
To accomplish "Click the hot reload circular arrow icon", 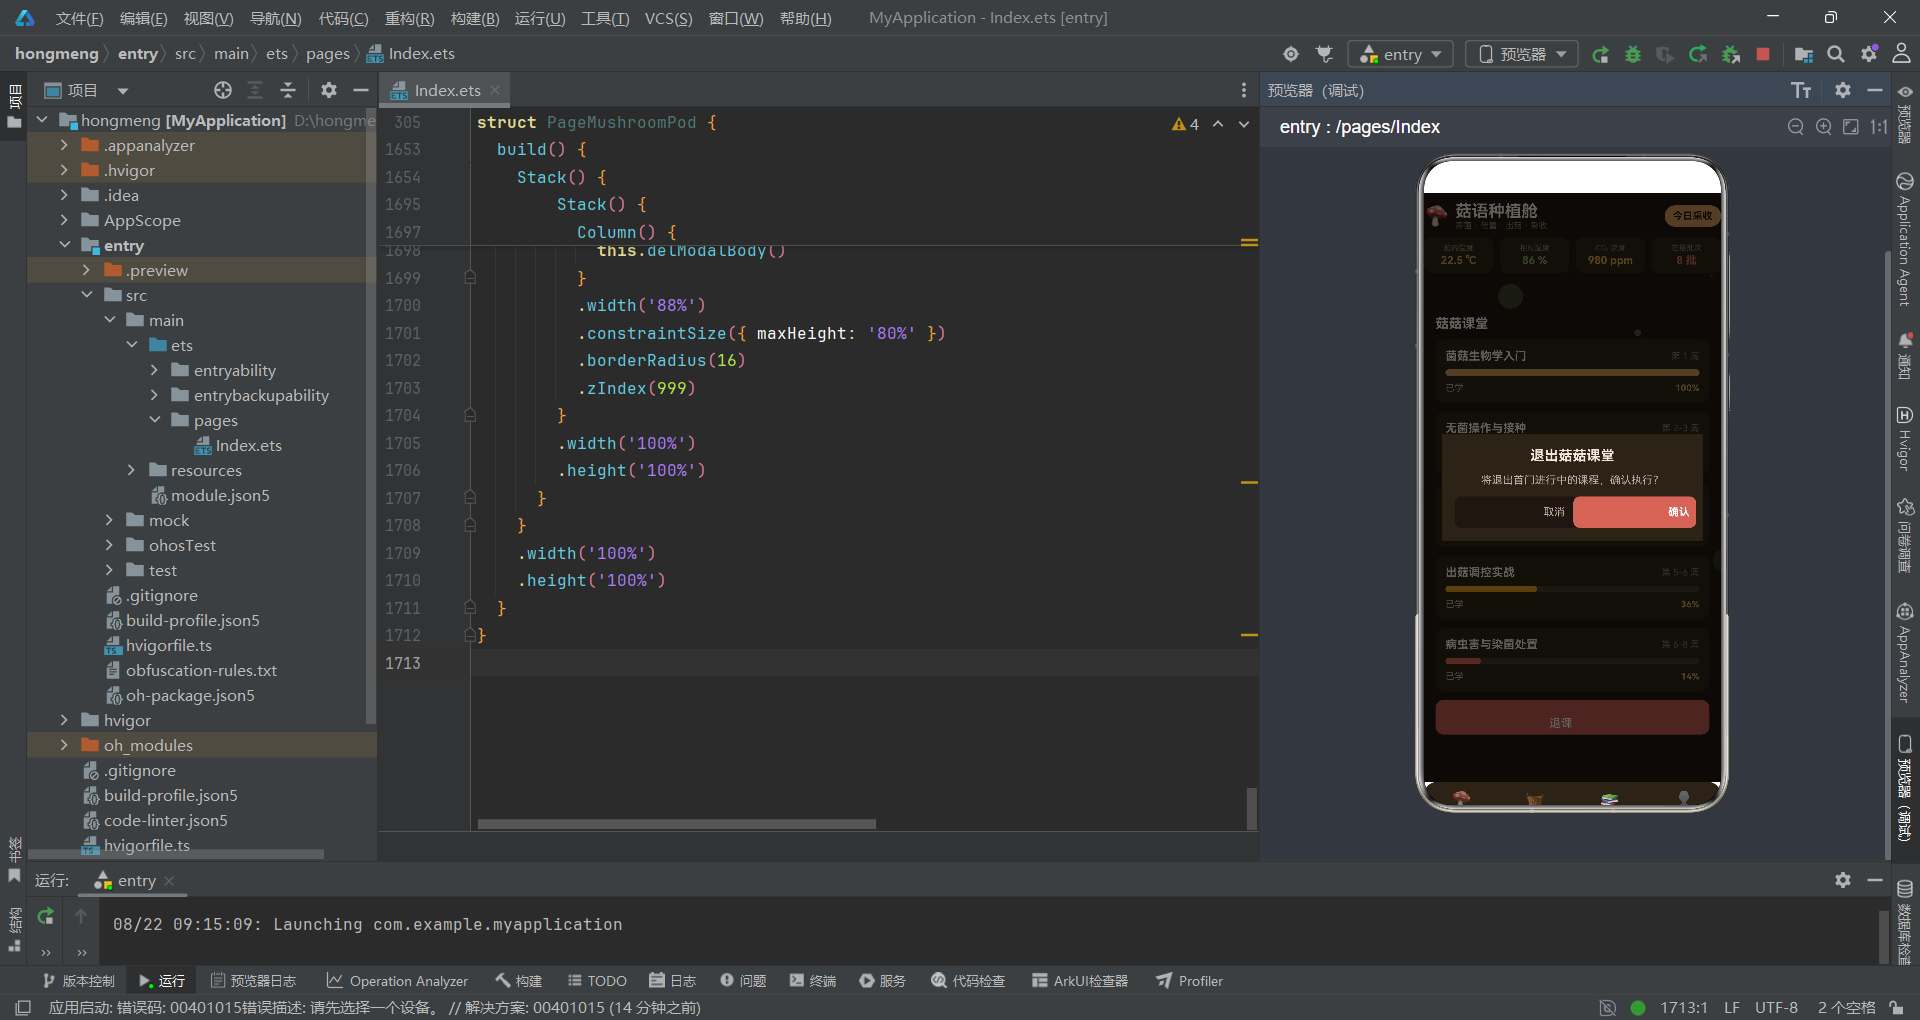I will click(1698, 55).
